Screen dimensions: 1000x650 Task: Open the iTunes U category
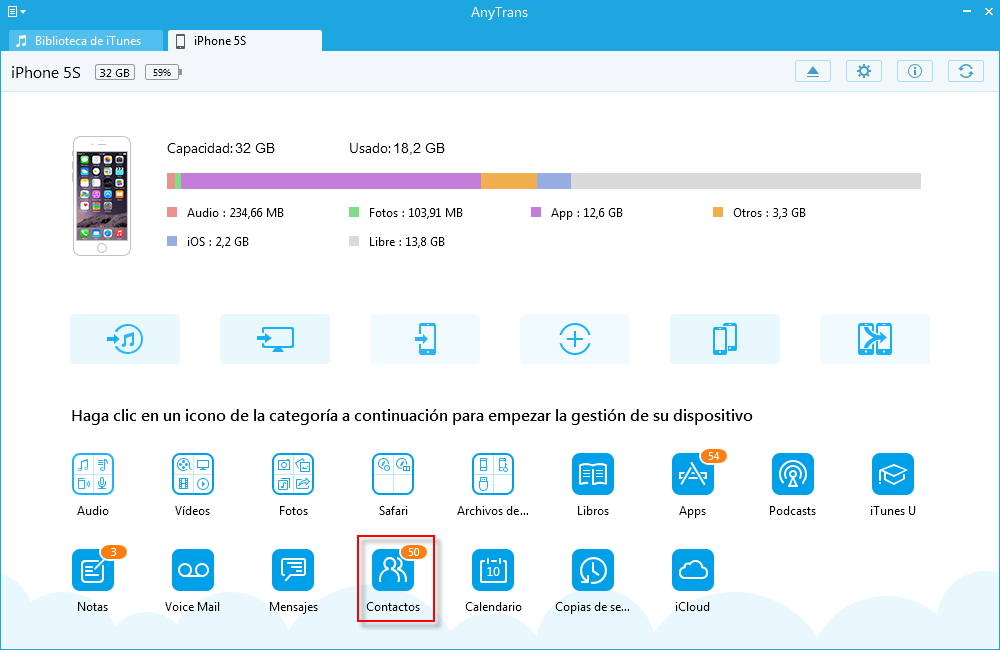tap(893, 474)
